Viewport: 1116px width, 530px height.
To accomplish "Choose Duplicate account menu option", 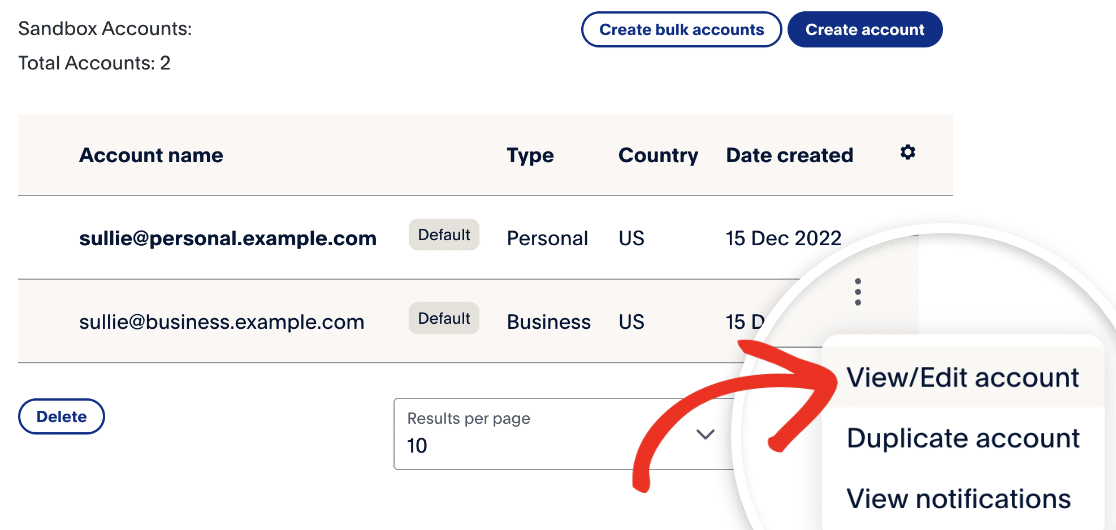I will point(963,438).
